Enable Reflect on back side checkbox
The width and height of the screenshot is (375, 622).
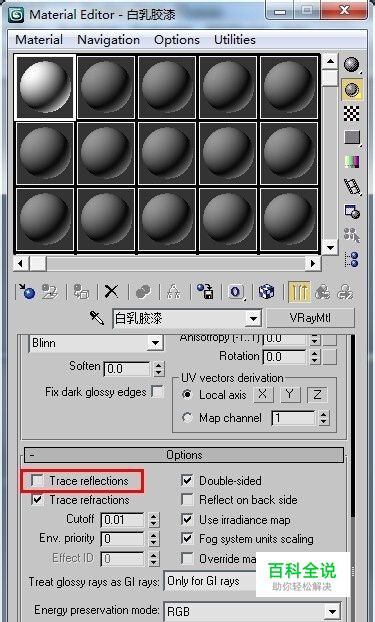[187, 500]
